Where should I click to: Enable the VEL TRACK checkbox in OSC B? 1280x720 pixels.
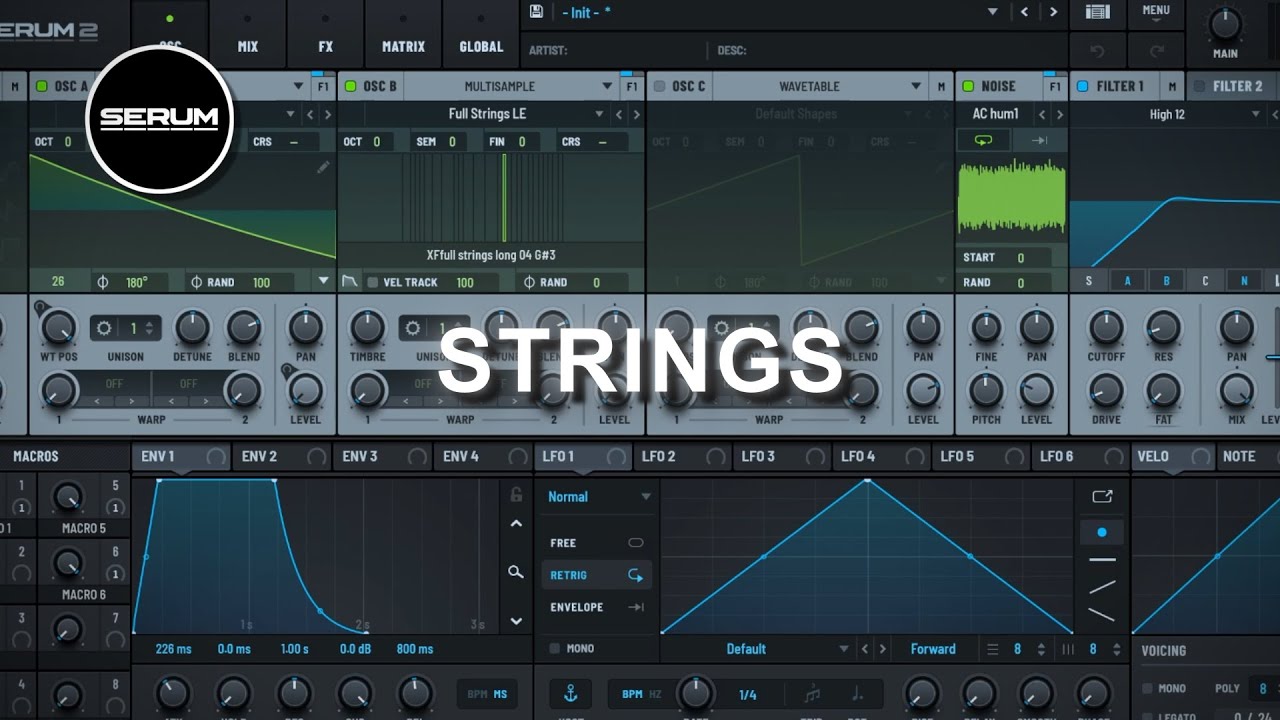pyautogui.click(x=373, y=282)
